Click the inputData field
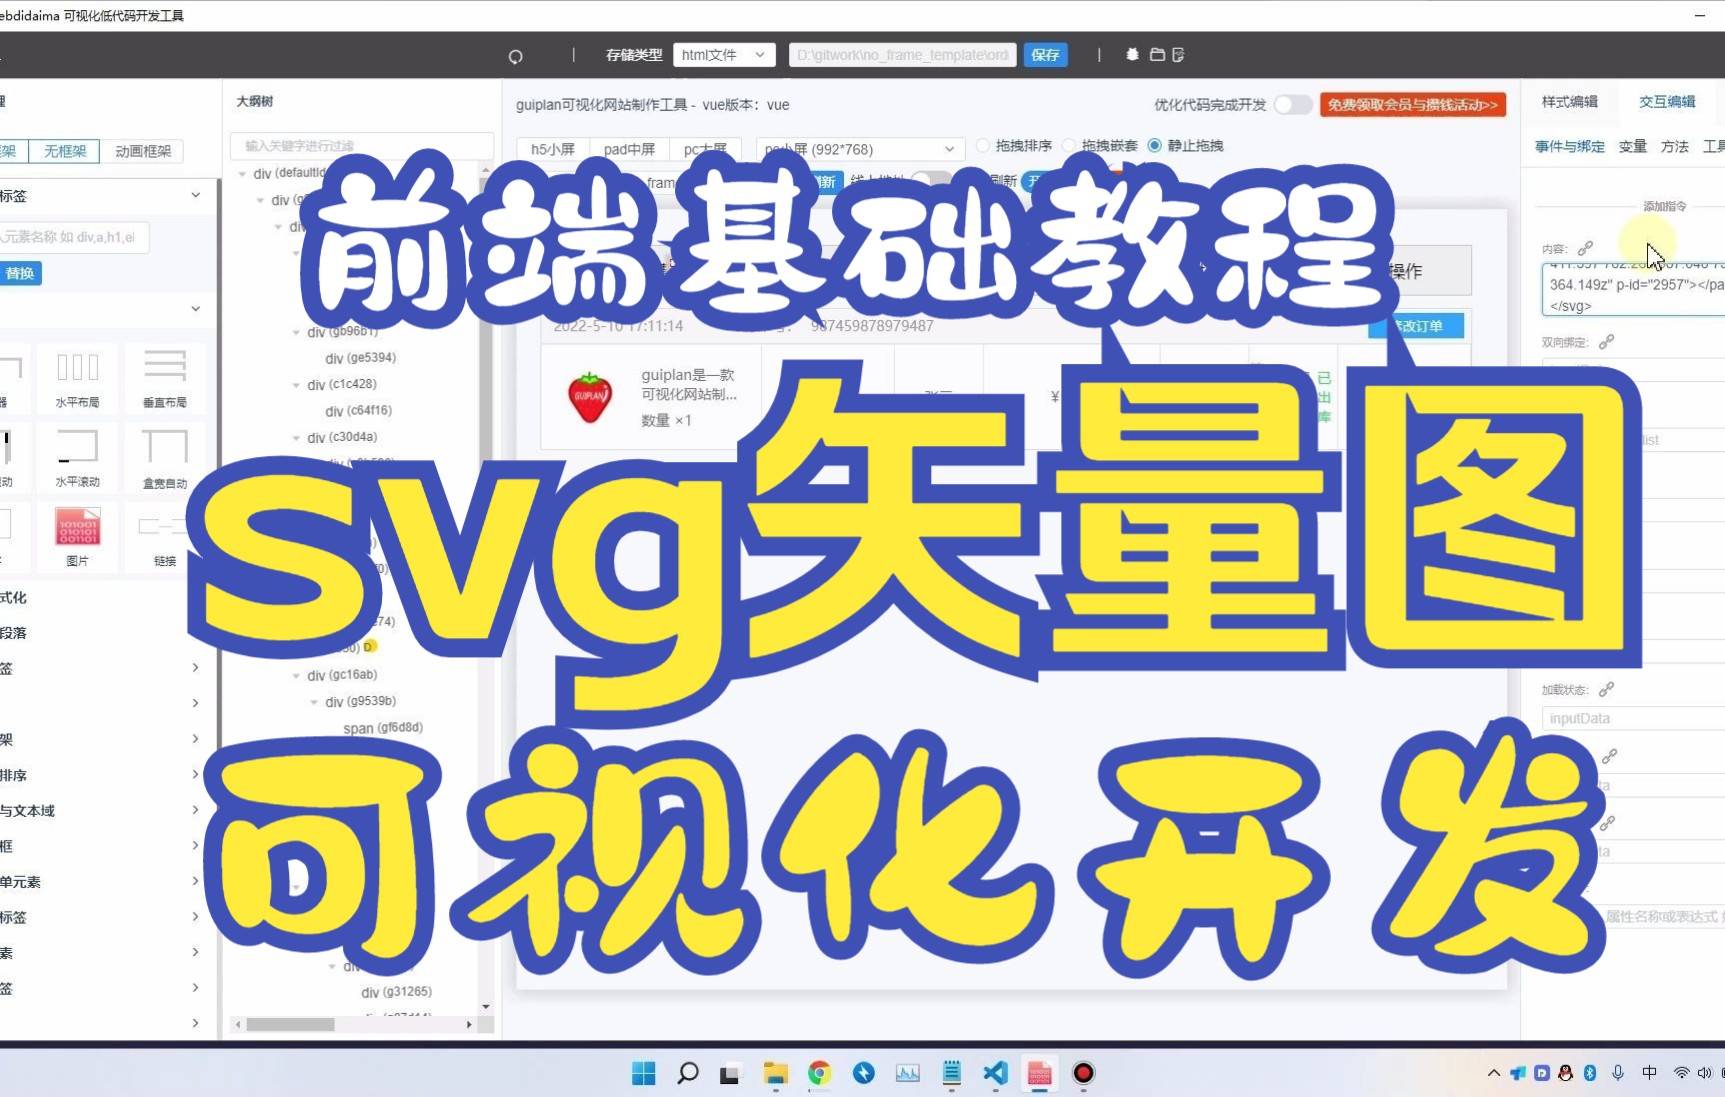The height and width of the screenshot is (1097, 1725). pos(1632,718)
